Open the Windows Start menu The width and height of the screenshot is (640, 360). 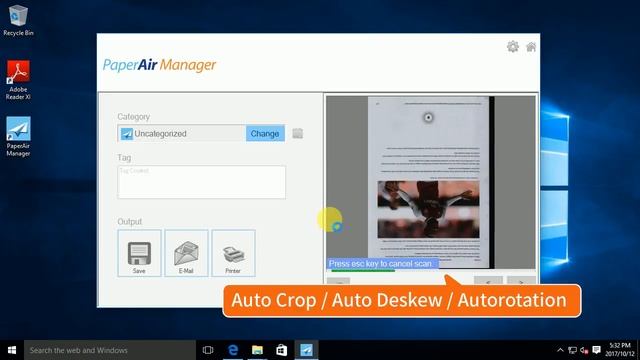[12, 350]
